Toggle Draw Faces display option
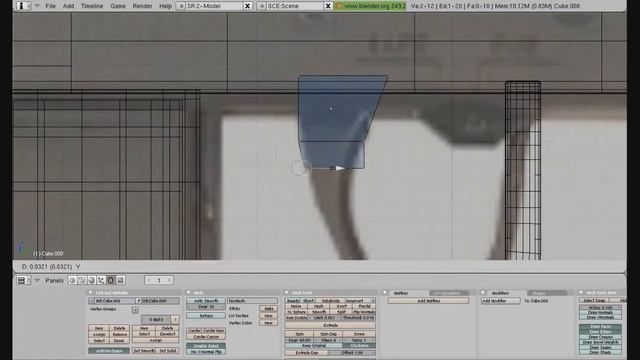 point(600,327)
